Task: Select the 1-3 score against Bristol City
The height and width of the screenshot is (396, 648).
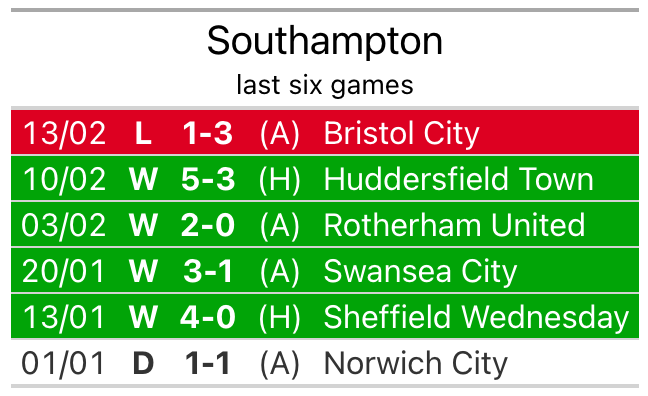Action: pyautogui.click(x=208, y=134)
